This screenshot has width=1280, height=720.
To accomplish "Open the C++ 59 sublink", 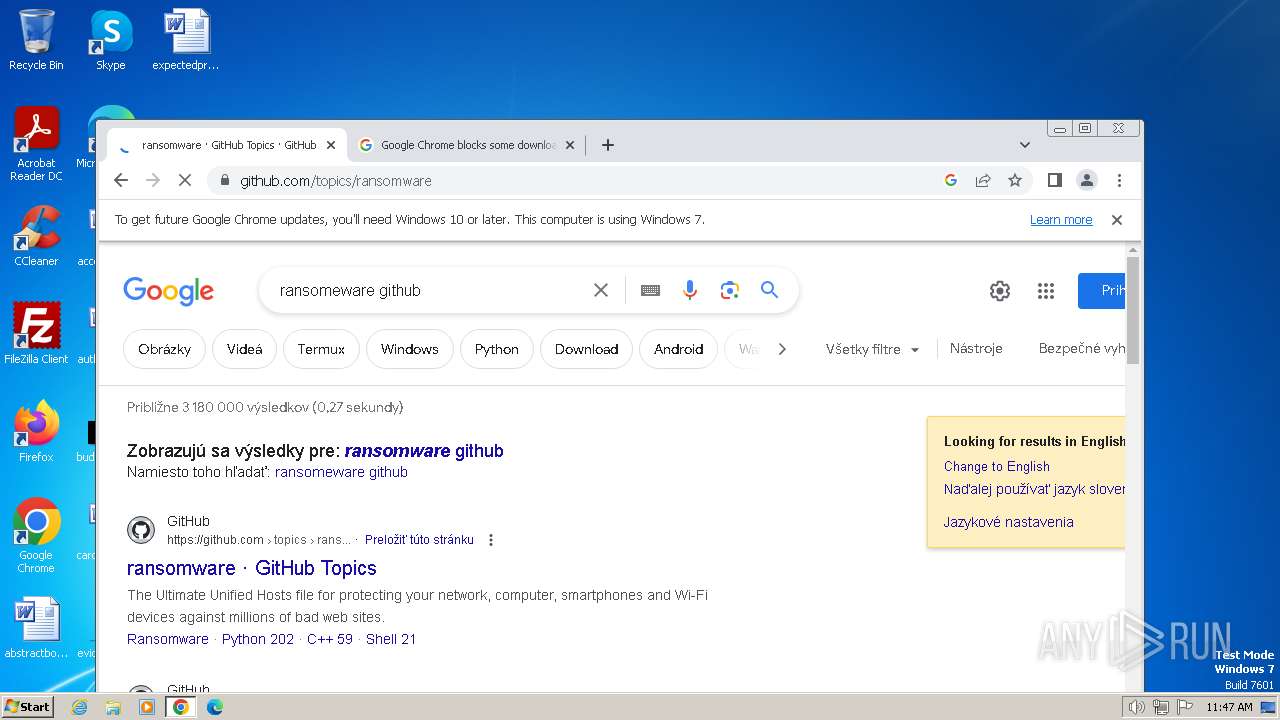I will click(x=330, y=639).
